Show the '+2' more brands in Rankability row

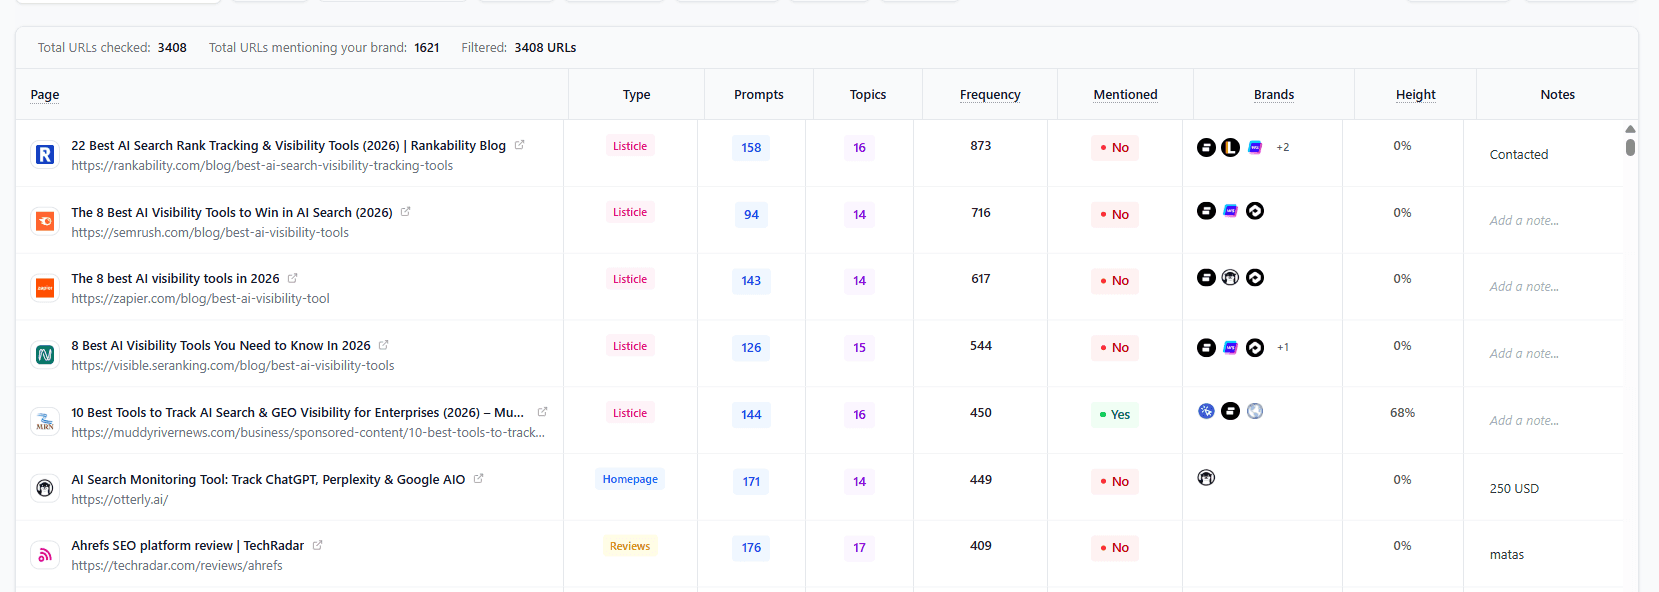(1283, 147)
